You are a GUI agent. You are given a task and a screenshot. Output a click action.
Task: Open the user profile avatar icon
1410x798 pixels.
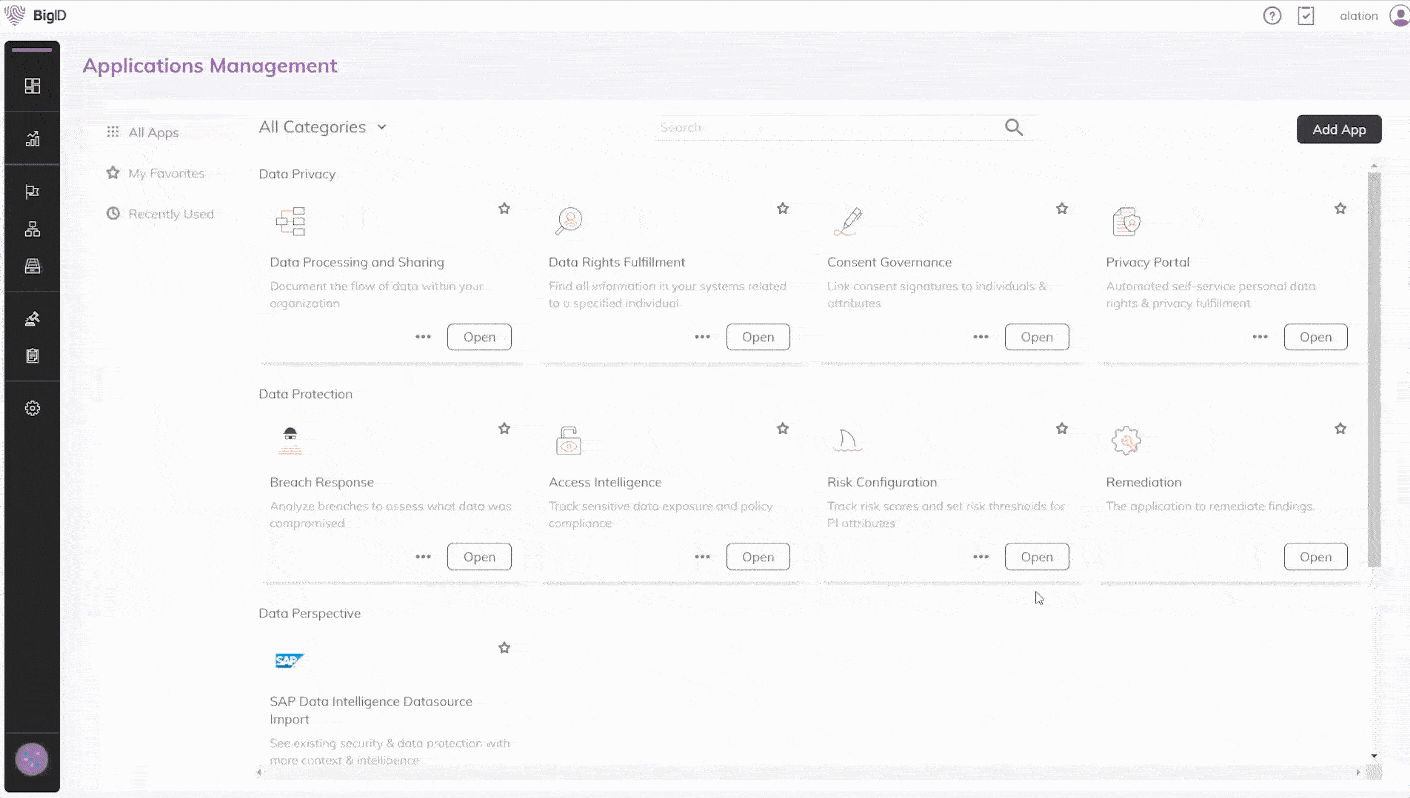click(x=1399, y=16)
